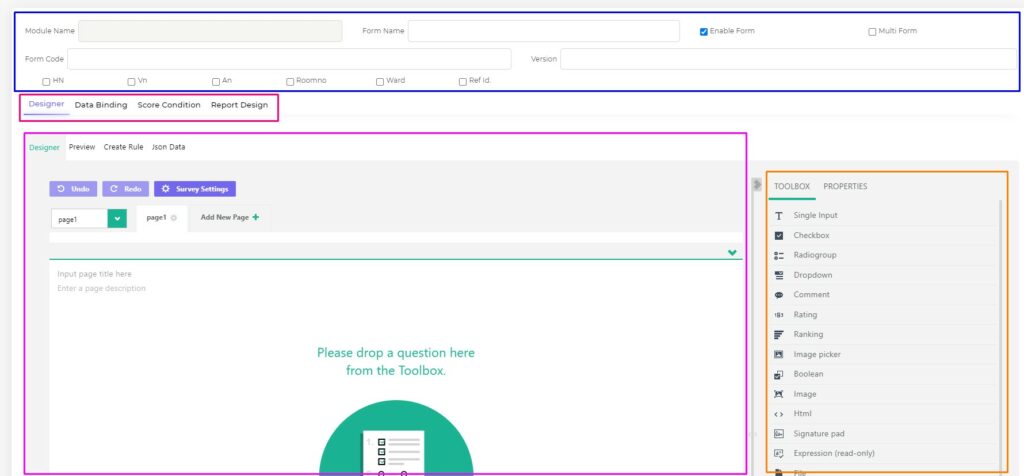1024x476 pixels.
Task: Open the page1 selector dropdown
Action: [x=117, y=218]
